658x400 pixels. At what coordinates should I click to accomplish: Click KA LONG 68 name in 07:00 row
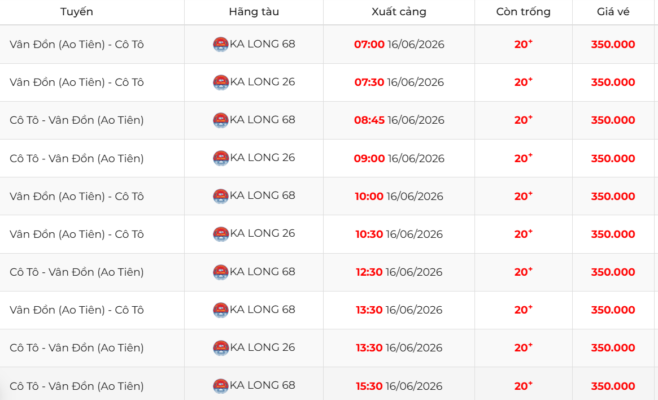pyautogui.click(x=263, y=44)
